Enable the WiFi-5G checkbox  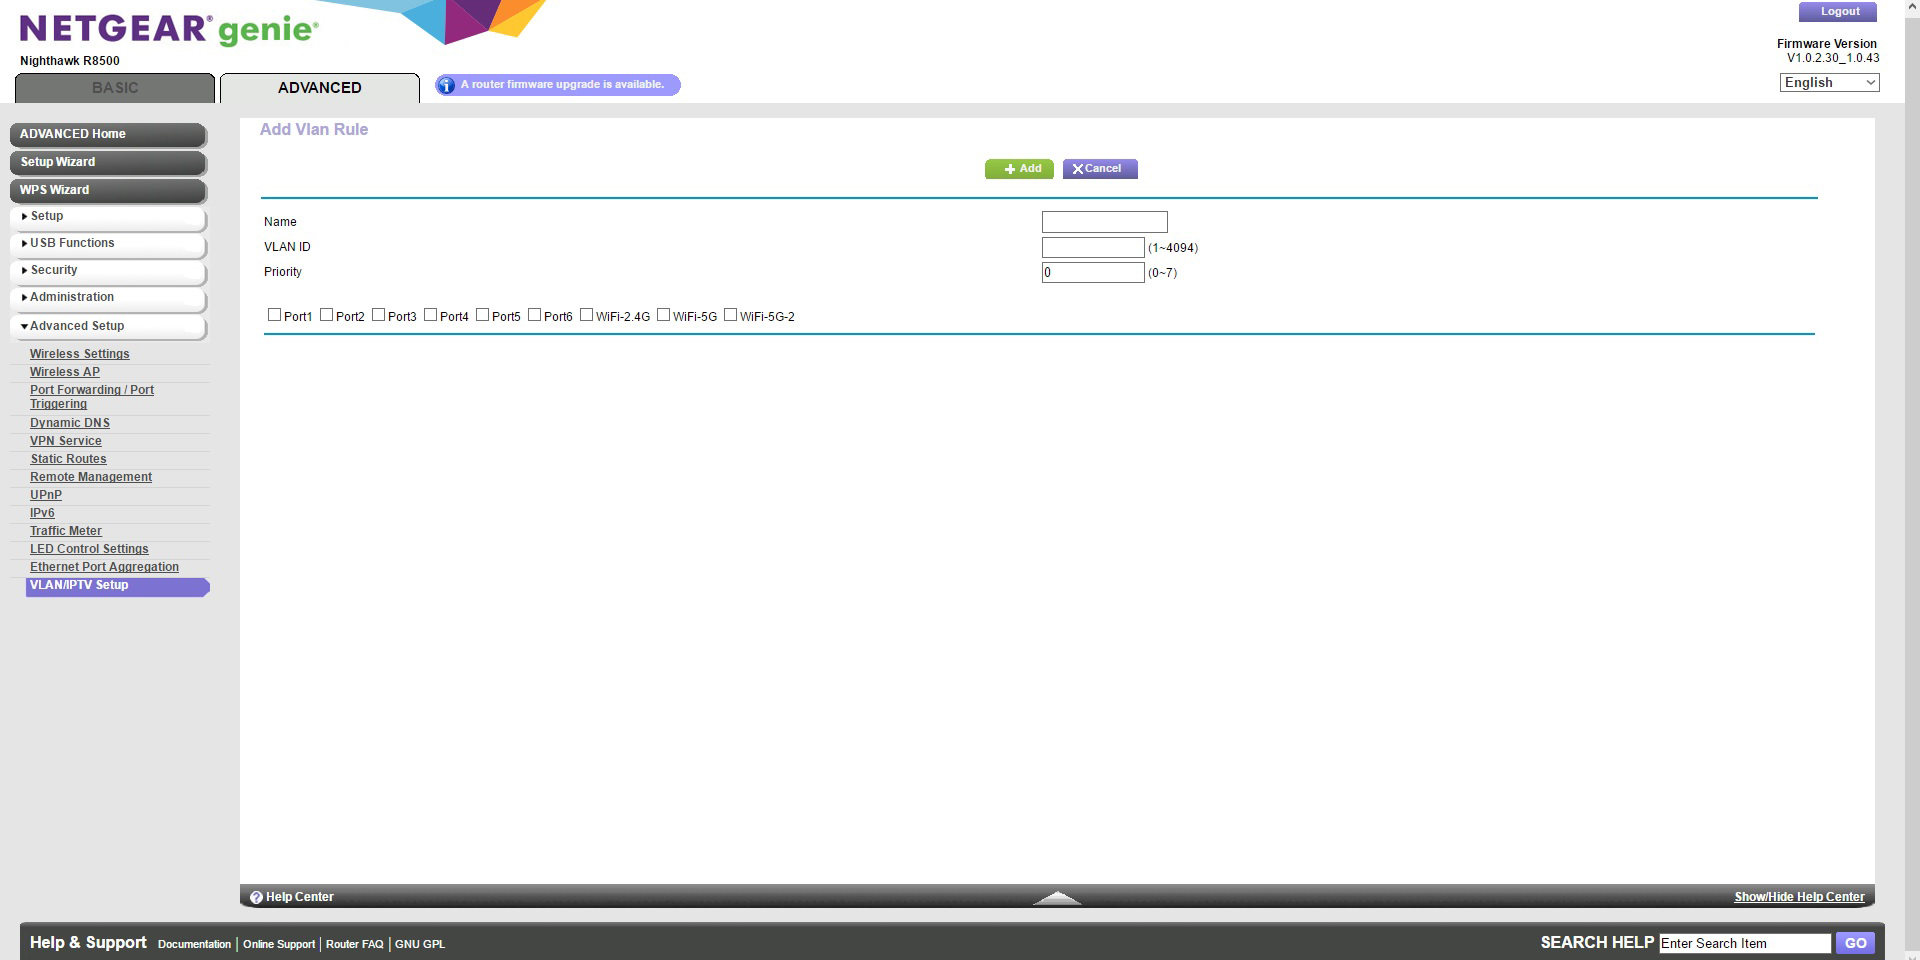point(663,315)
